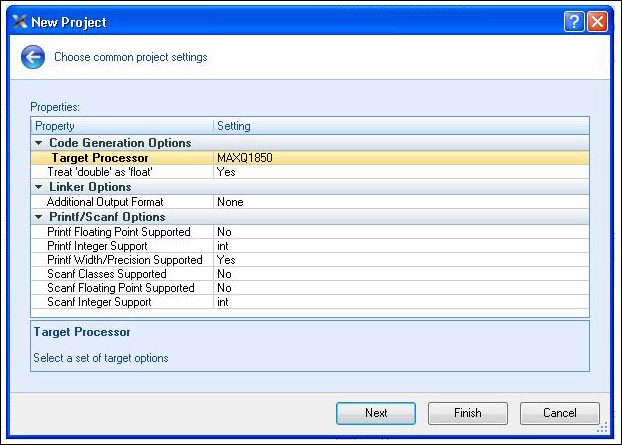Set the Additional Output Format value
Screen dimensions: 622x445
400,202
